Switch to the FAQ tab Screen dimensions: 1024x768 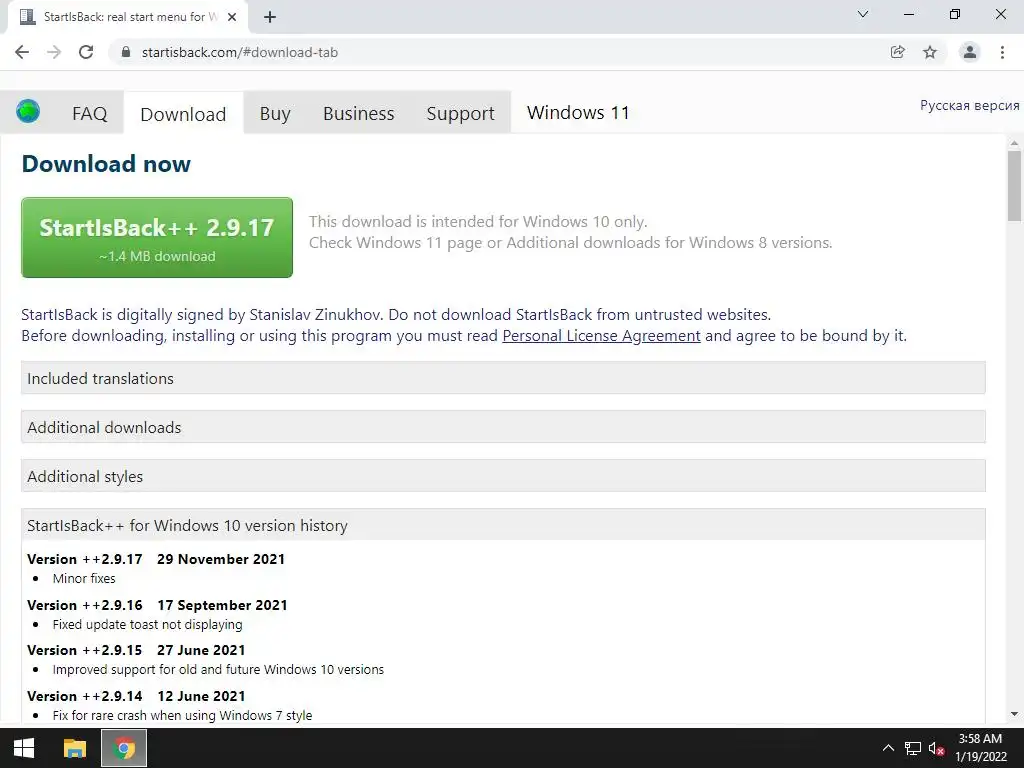coord(89,114)
